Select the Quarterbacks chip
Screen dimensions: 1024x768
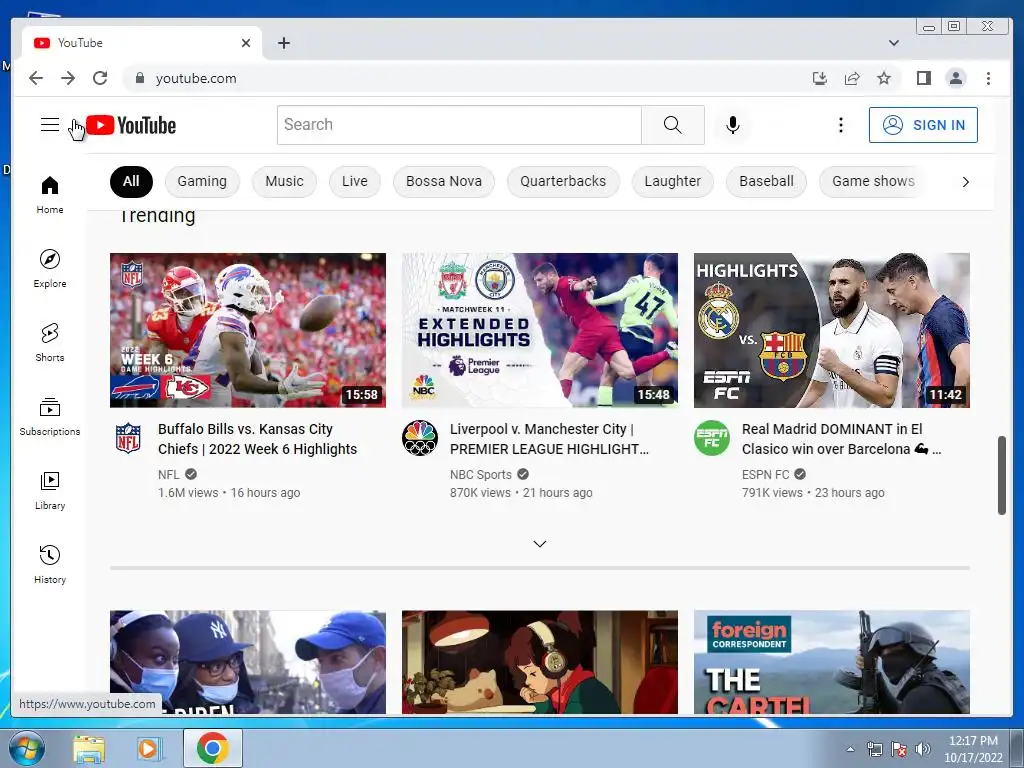tap(563, 182)
